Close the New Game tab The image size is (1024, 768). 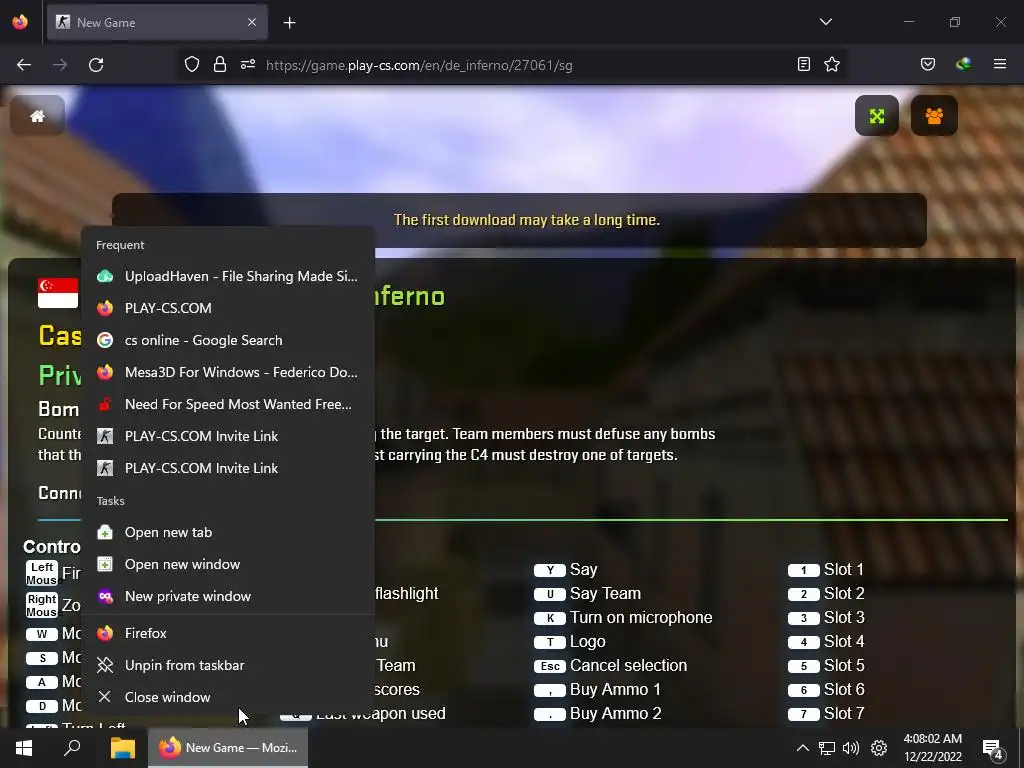(x=252, y=23)
